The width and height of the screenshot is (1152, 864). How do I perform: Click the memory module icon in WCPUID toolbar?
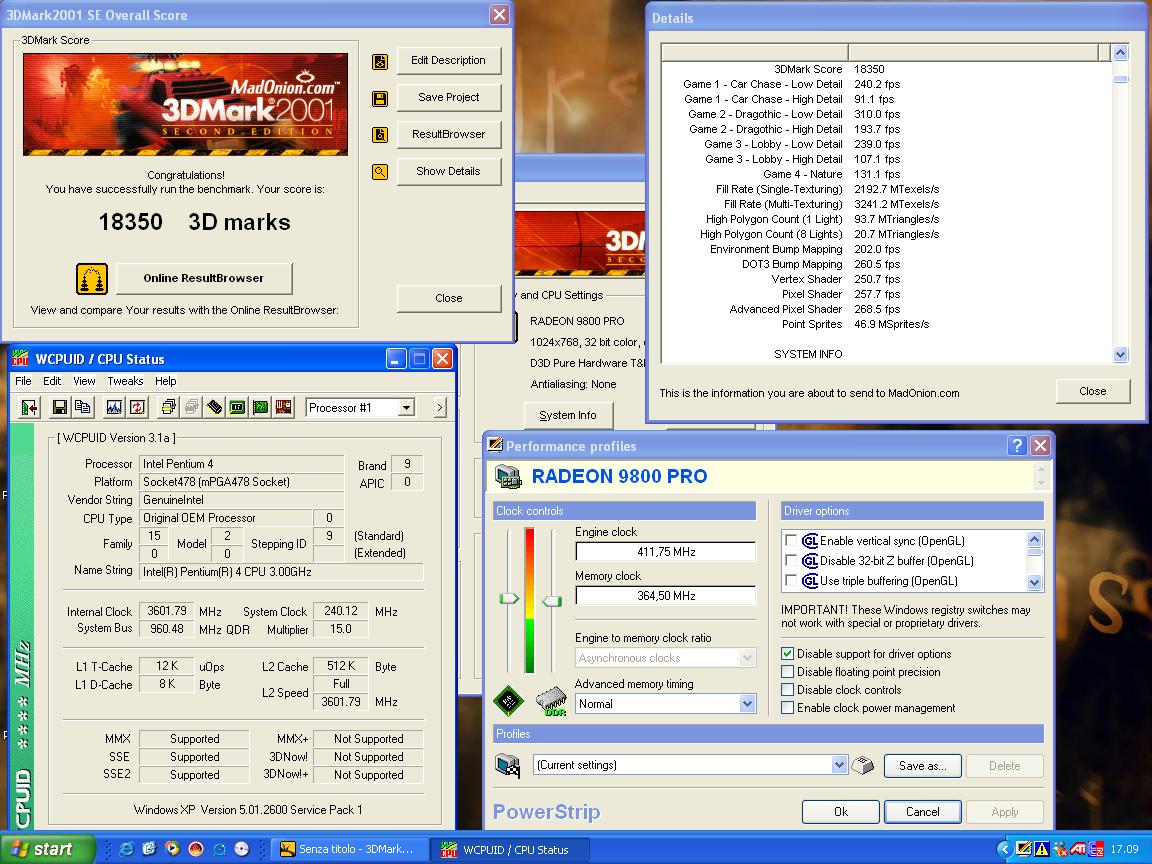point(215,407)
